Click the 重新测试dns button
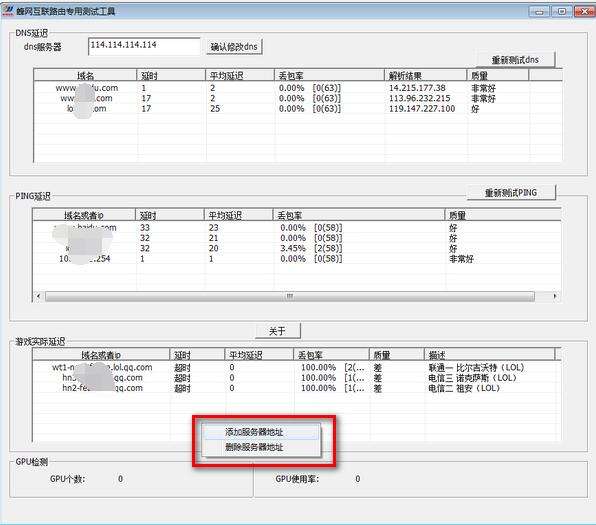This screenshot has width=596, height=525. click(515, 60)
